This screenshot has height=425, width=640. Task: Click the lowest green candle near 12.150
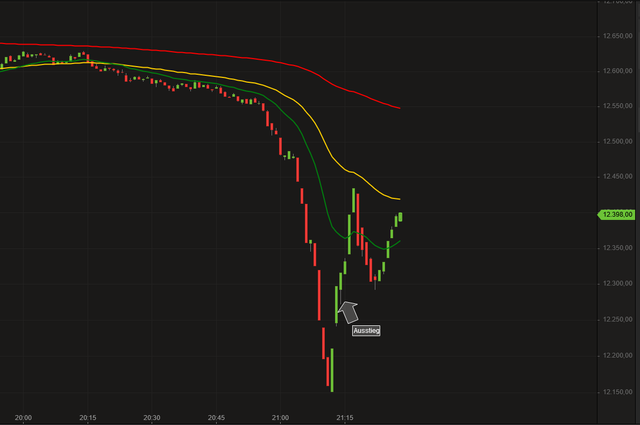[x=332, y=370]
